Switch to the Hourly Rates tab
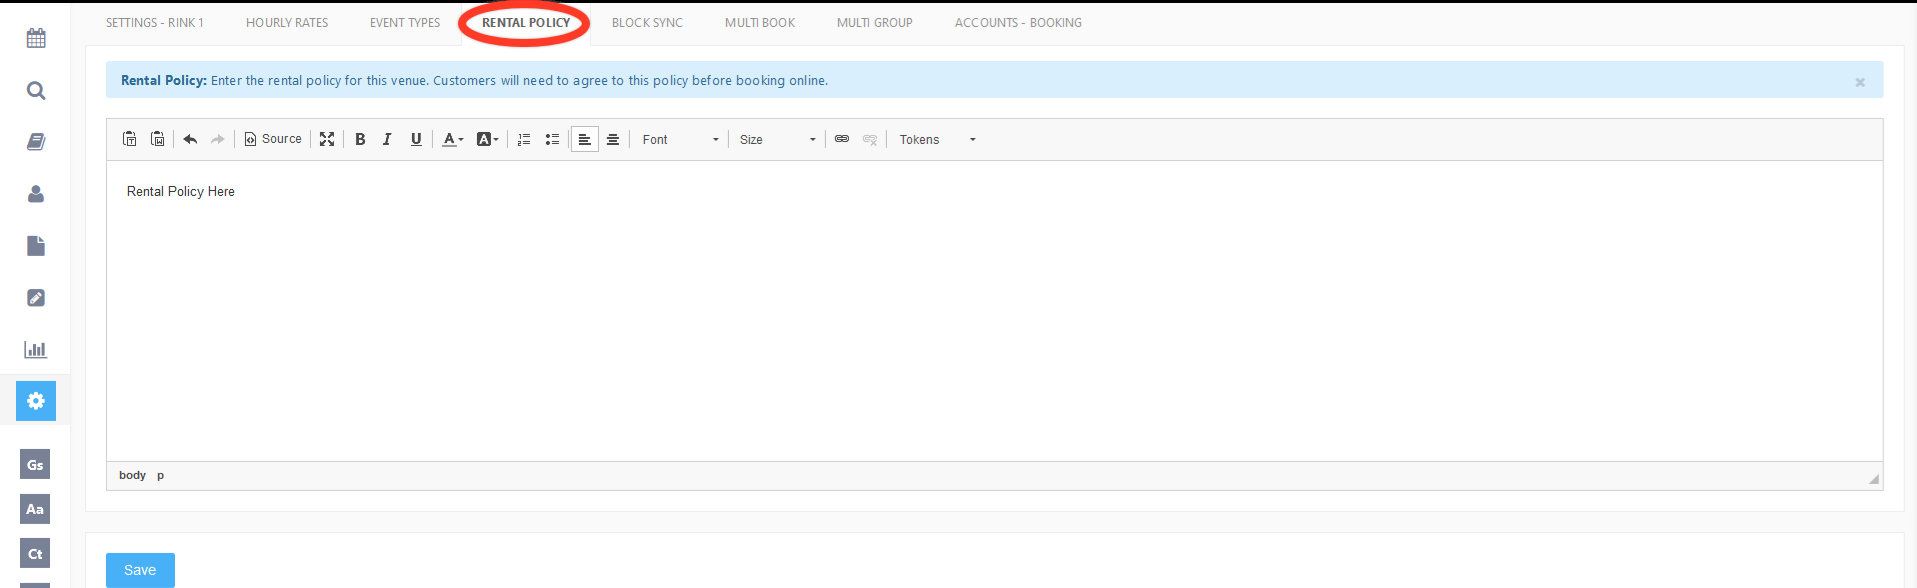Image resolution: width=1917 pixels, height=588 pixels. tap(287, 22)
